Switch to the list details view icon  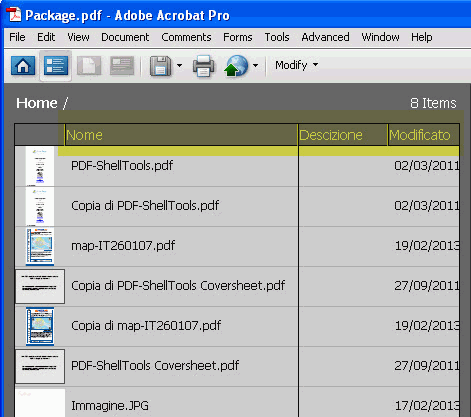(x=56, y=65)
